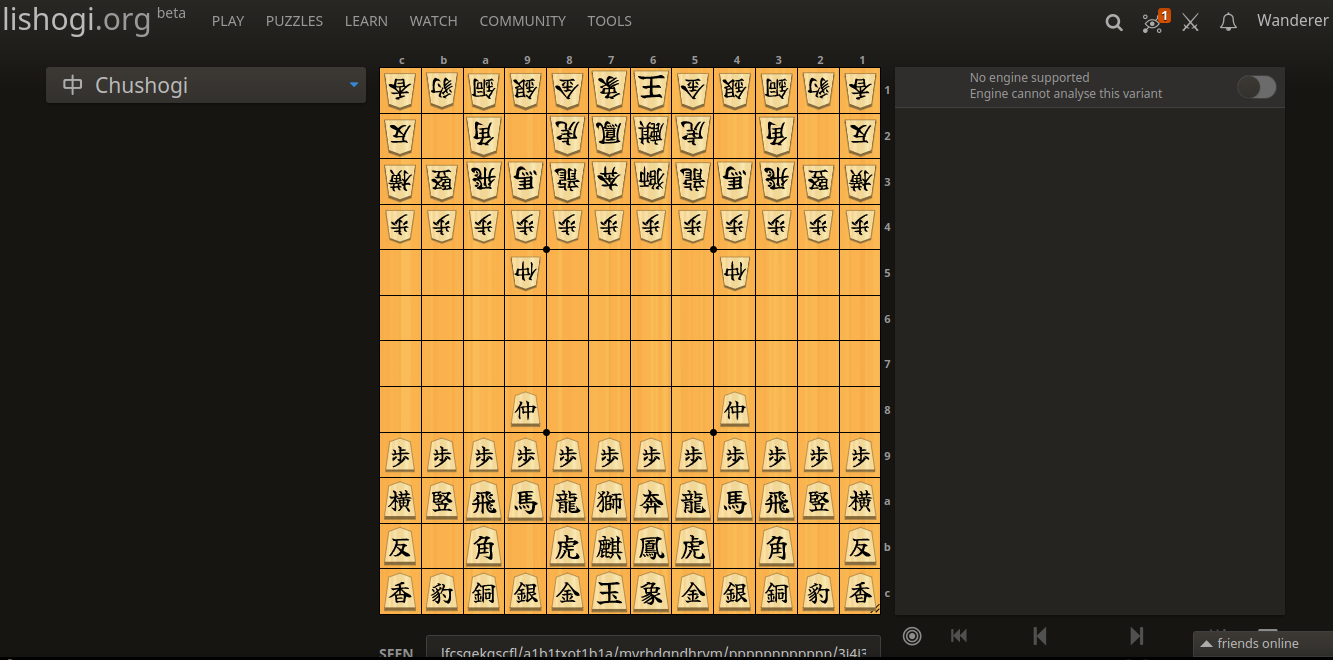The width and height of the screenshot is (1333, 660).
Task: Click the SFEN input field
Action: pos(653,647)
